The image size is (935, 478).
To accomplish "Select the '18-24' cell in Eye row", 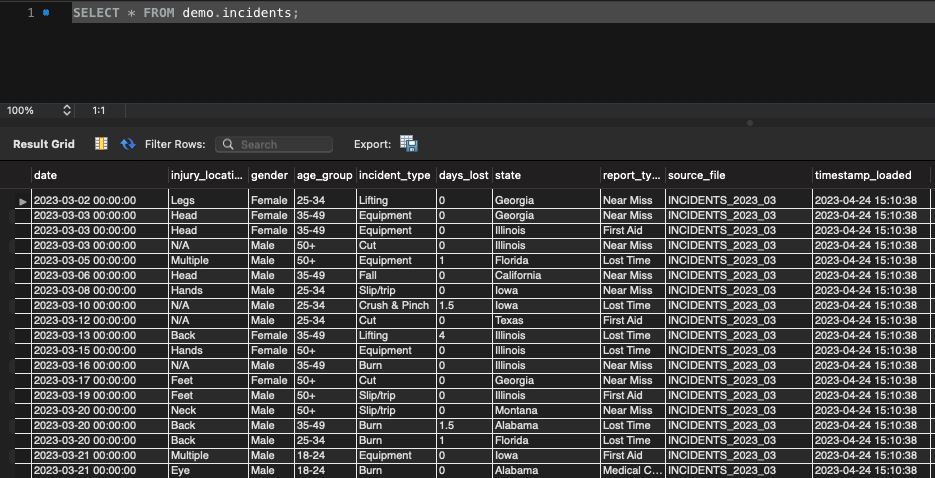I will [x=326, y=470].
